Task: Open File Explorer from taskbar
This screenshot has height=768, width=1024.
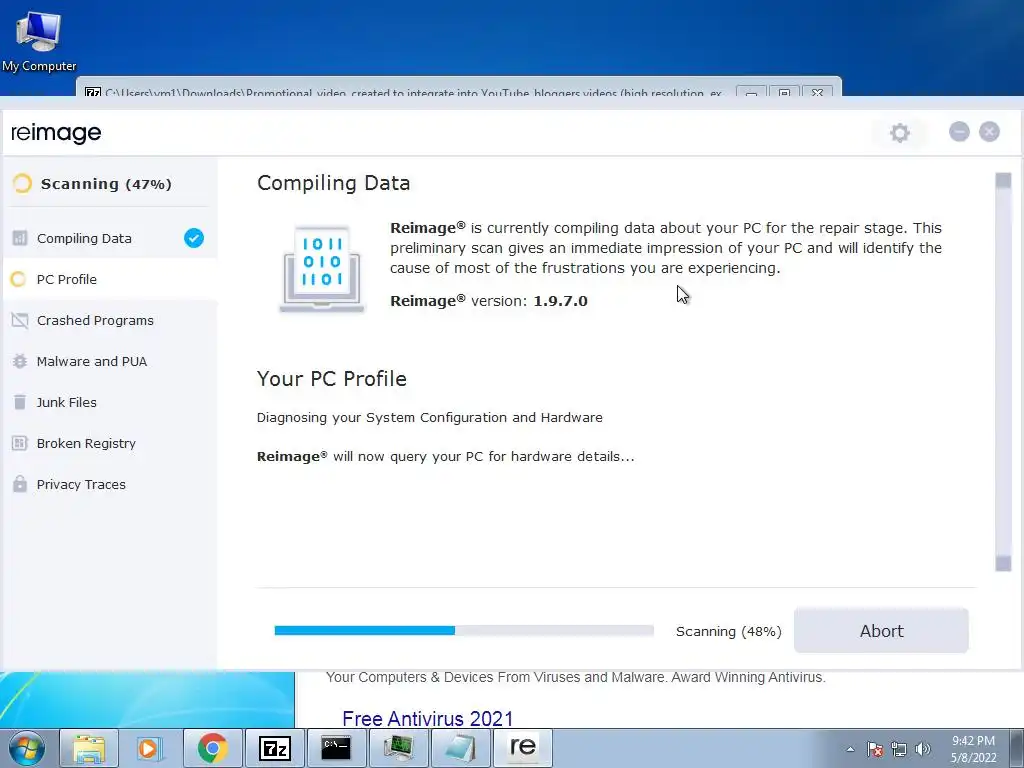Action: 89,748
